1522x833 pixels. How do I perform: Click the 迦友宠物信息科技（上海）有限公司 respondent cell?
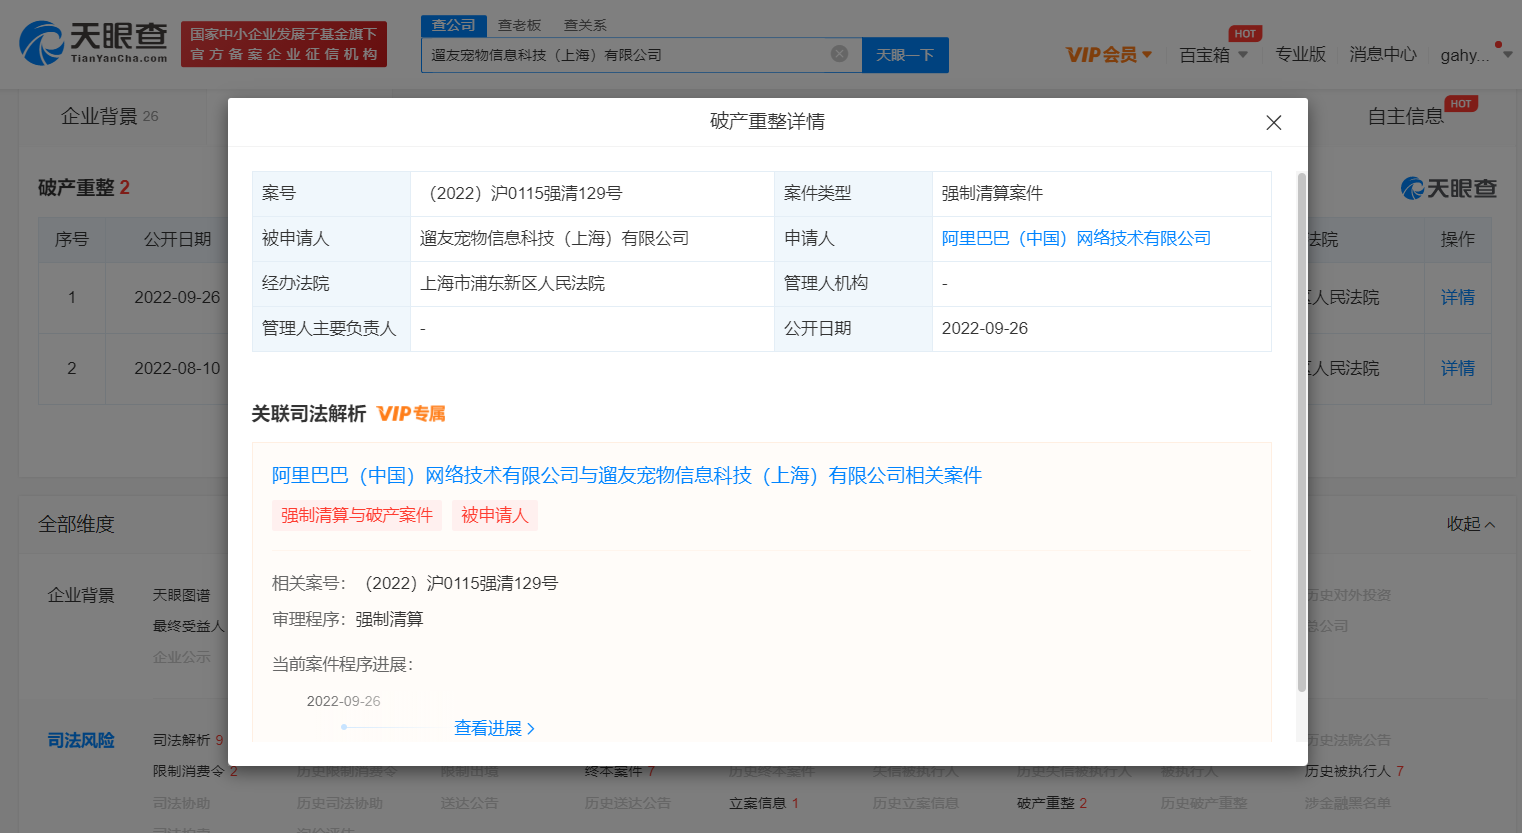pos(592,239)
